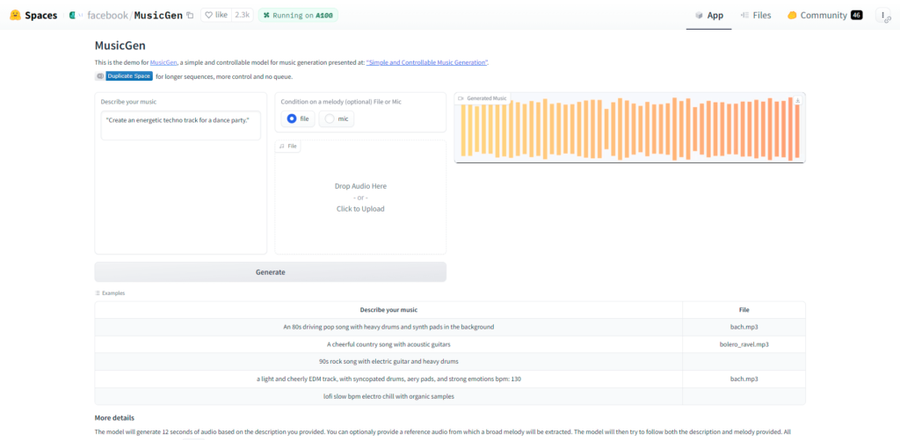Image resolution: width=900 pixels, height=440 pixels.
Task: Switch to the Files tab
Action: point(755,15)
